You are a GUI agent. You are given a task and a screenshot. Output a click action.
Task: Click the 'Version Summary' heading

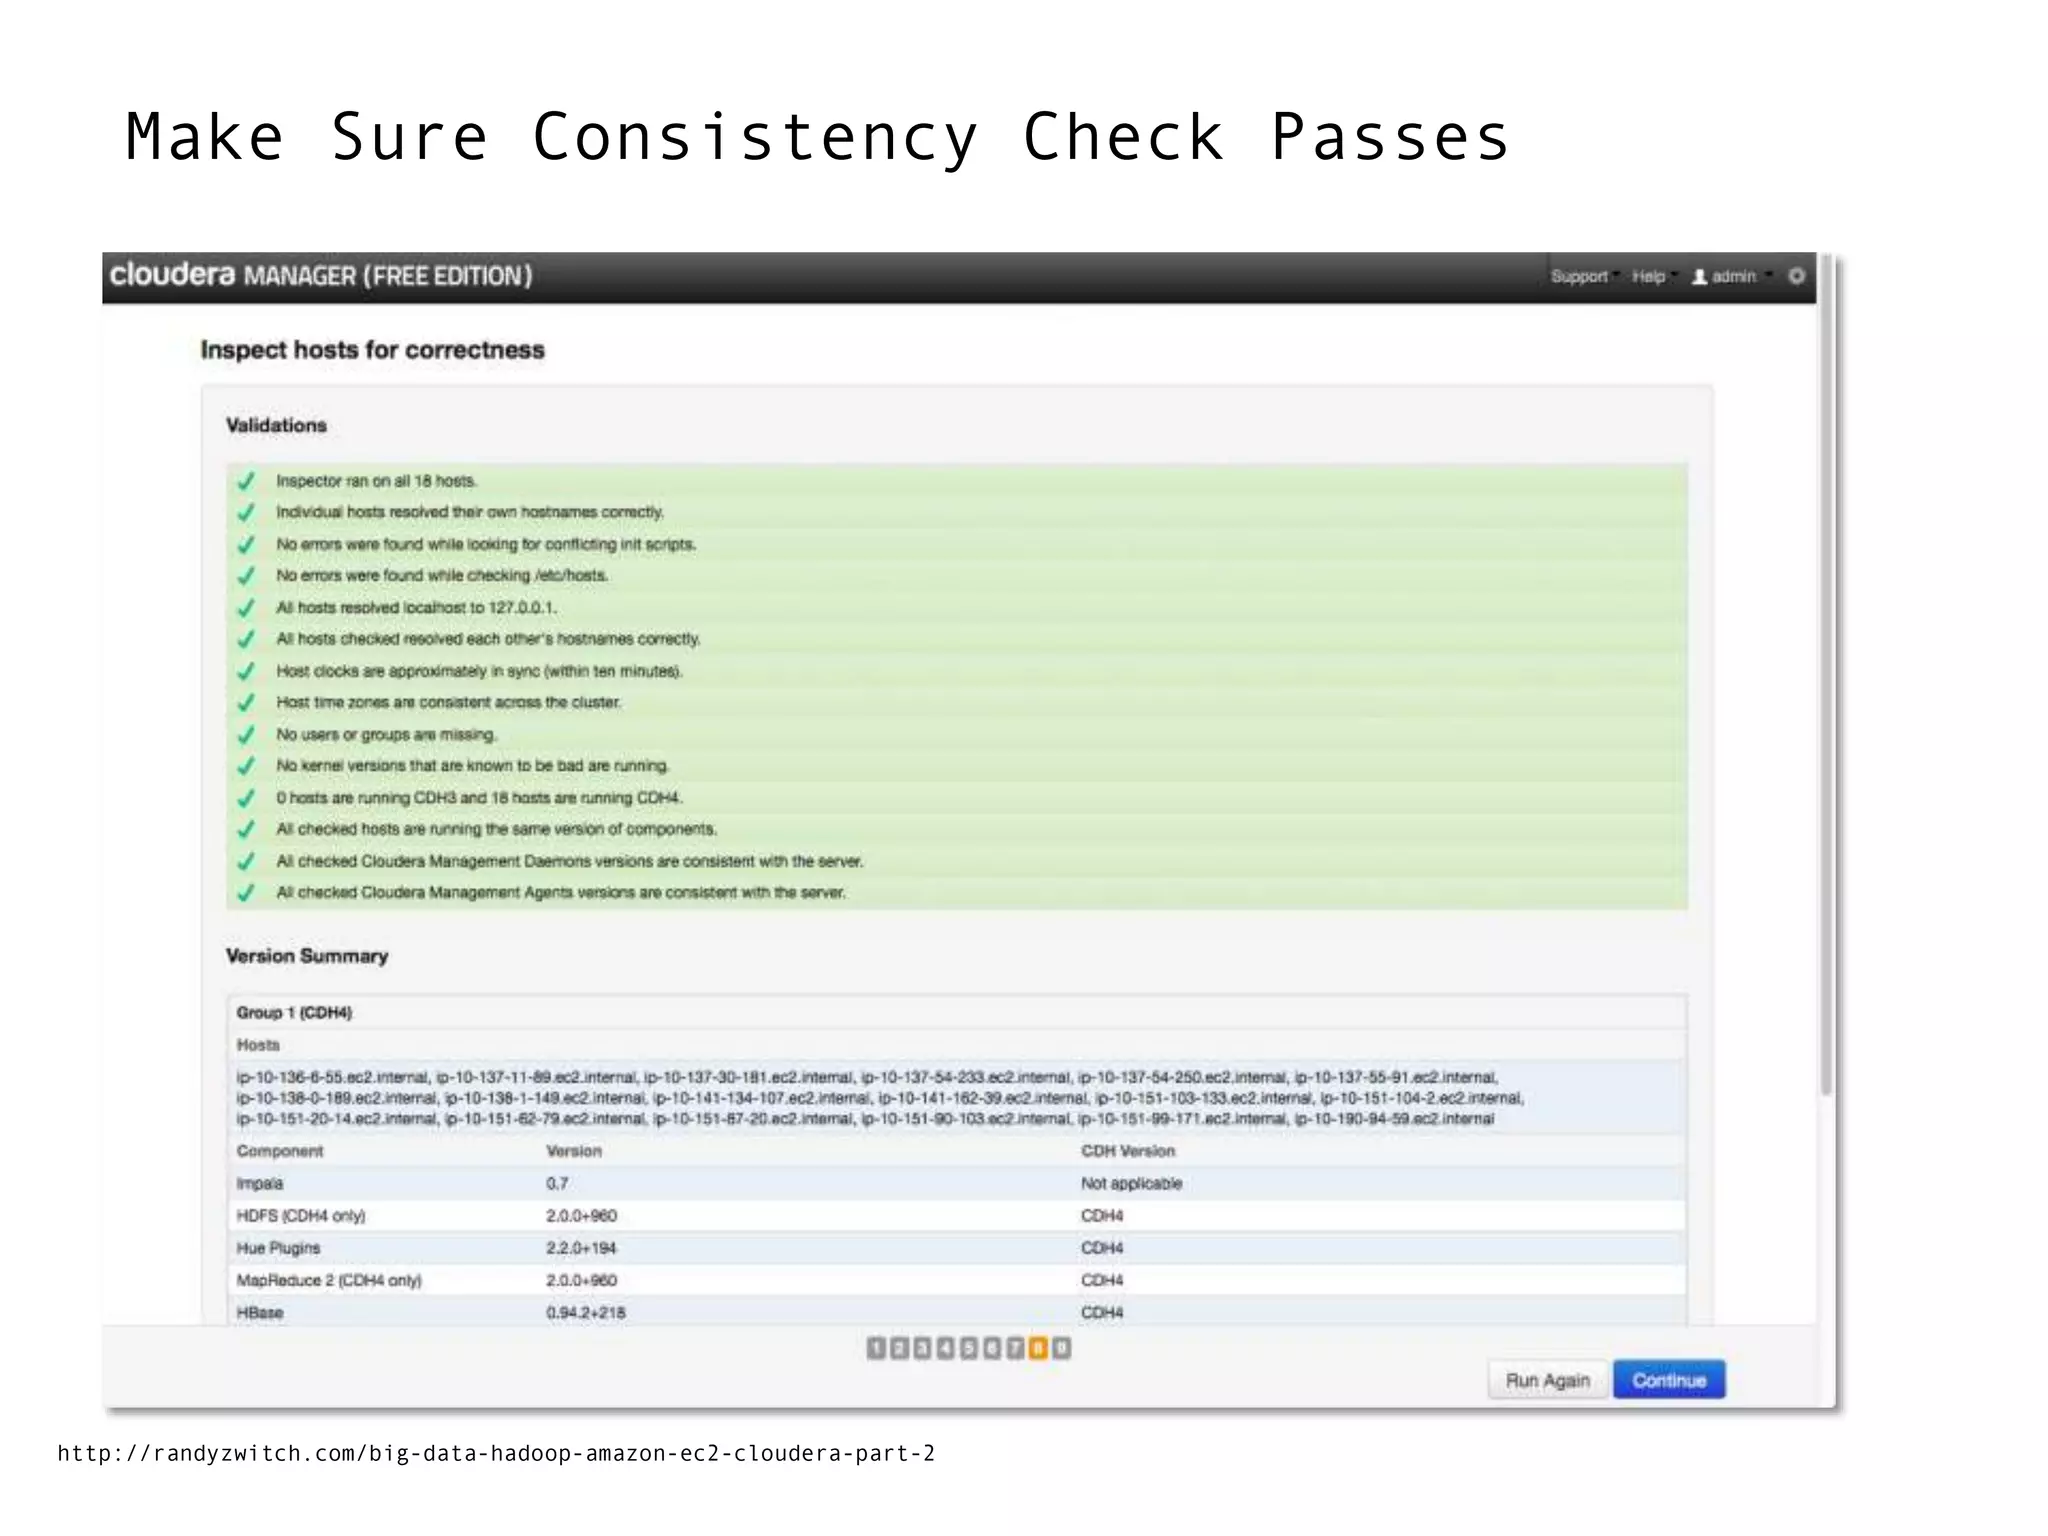307,956
